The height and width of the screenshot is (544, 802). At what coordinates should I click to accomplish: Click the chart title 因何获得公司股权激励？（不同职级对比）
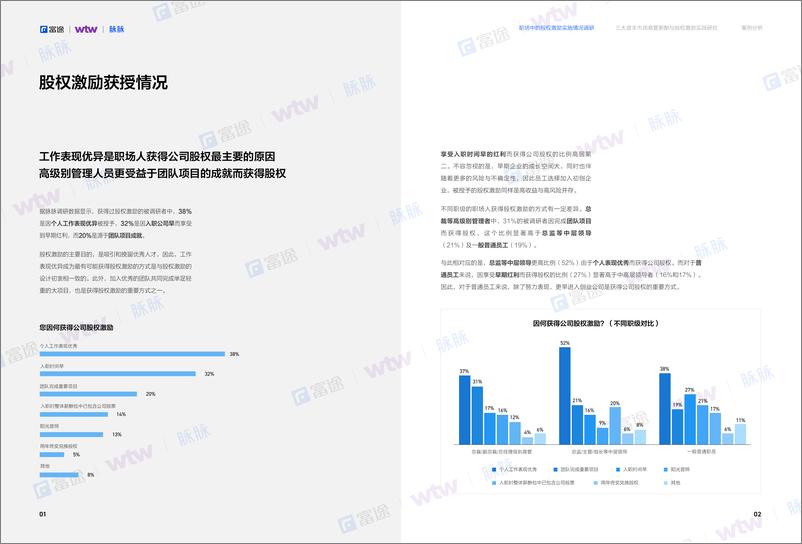[x=596, y=323]
